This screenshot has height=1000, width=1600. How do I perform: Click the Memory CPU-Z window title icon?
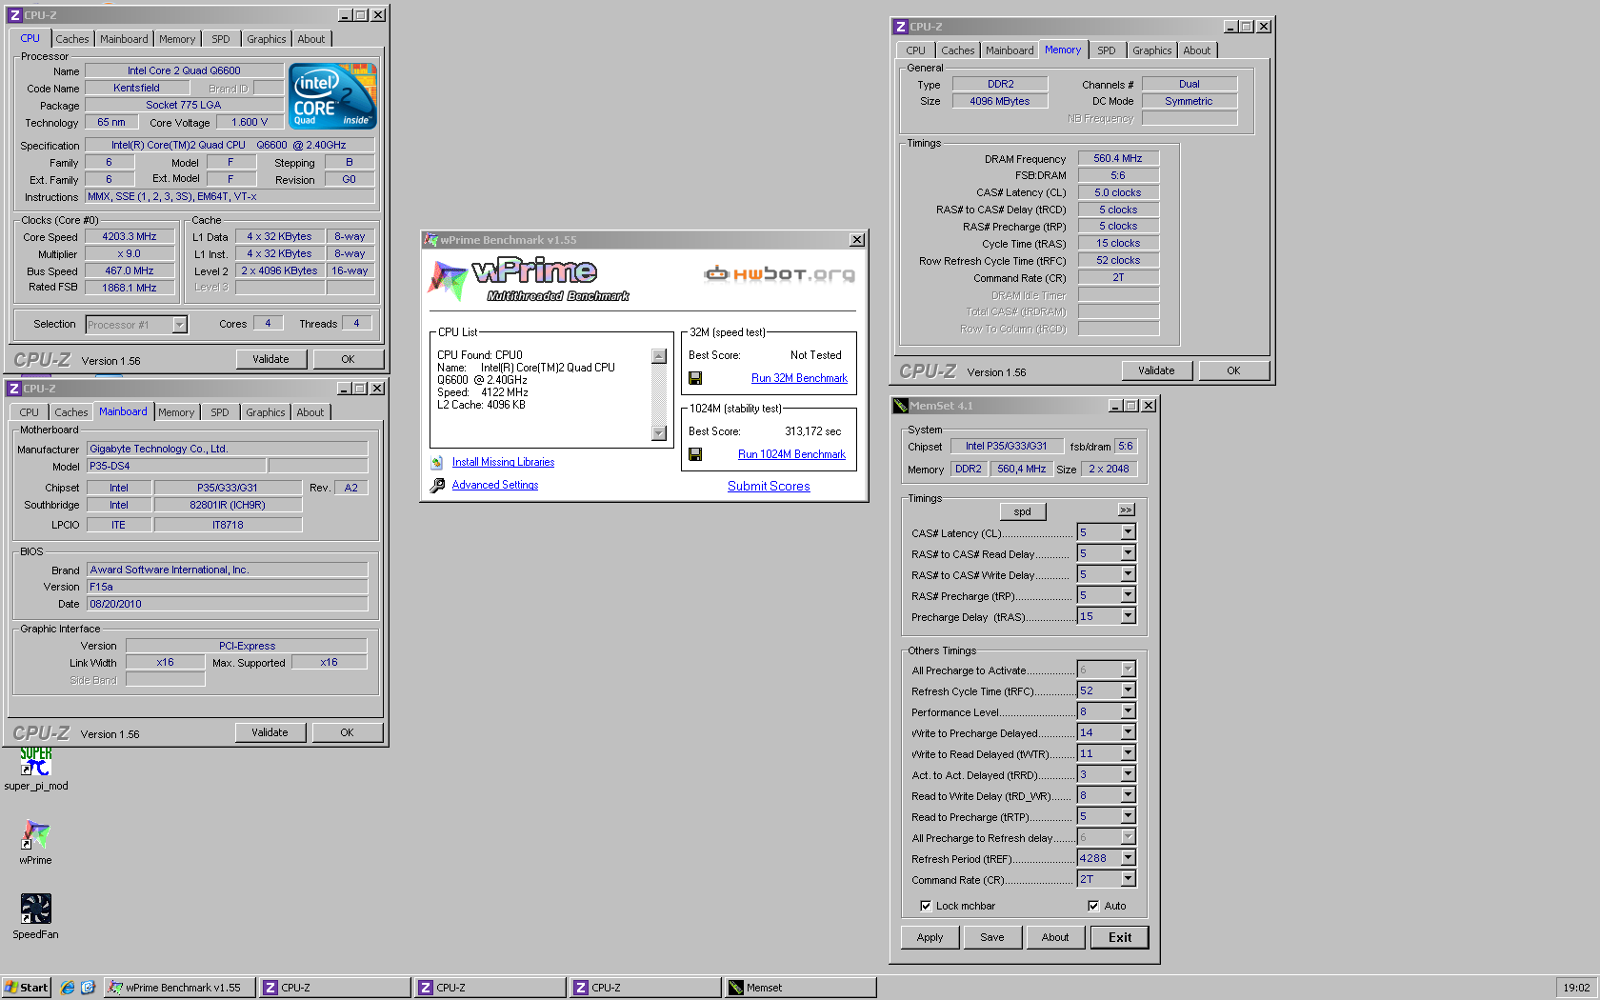click(901, 27)
